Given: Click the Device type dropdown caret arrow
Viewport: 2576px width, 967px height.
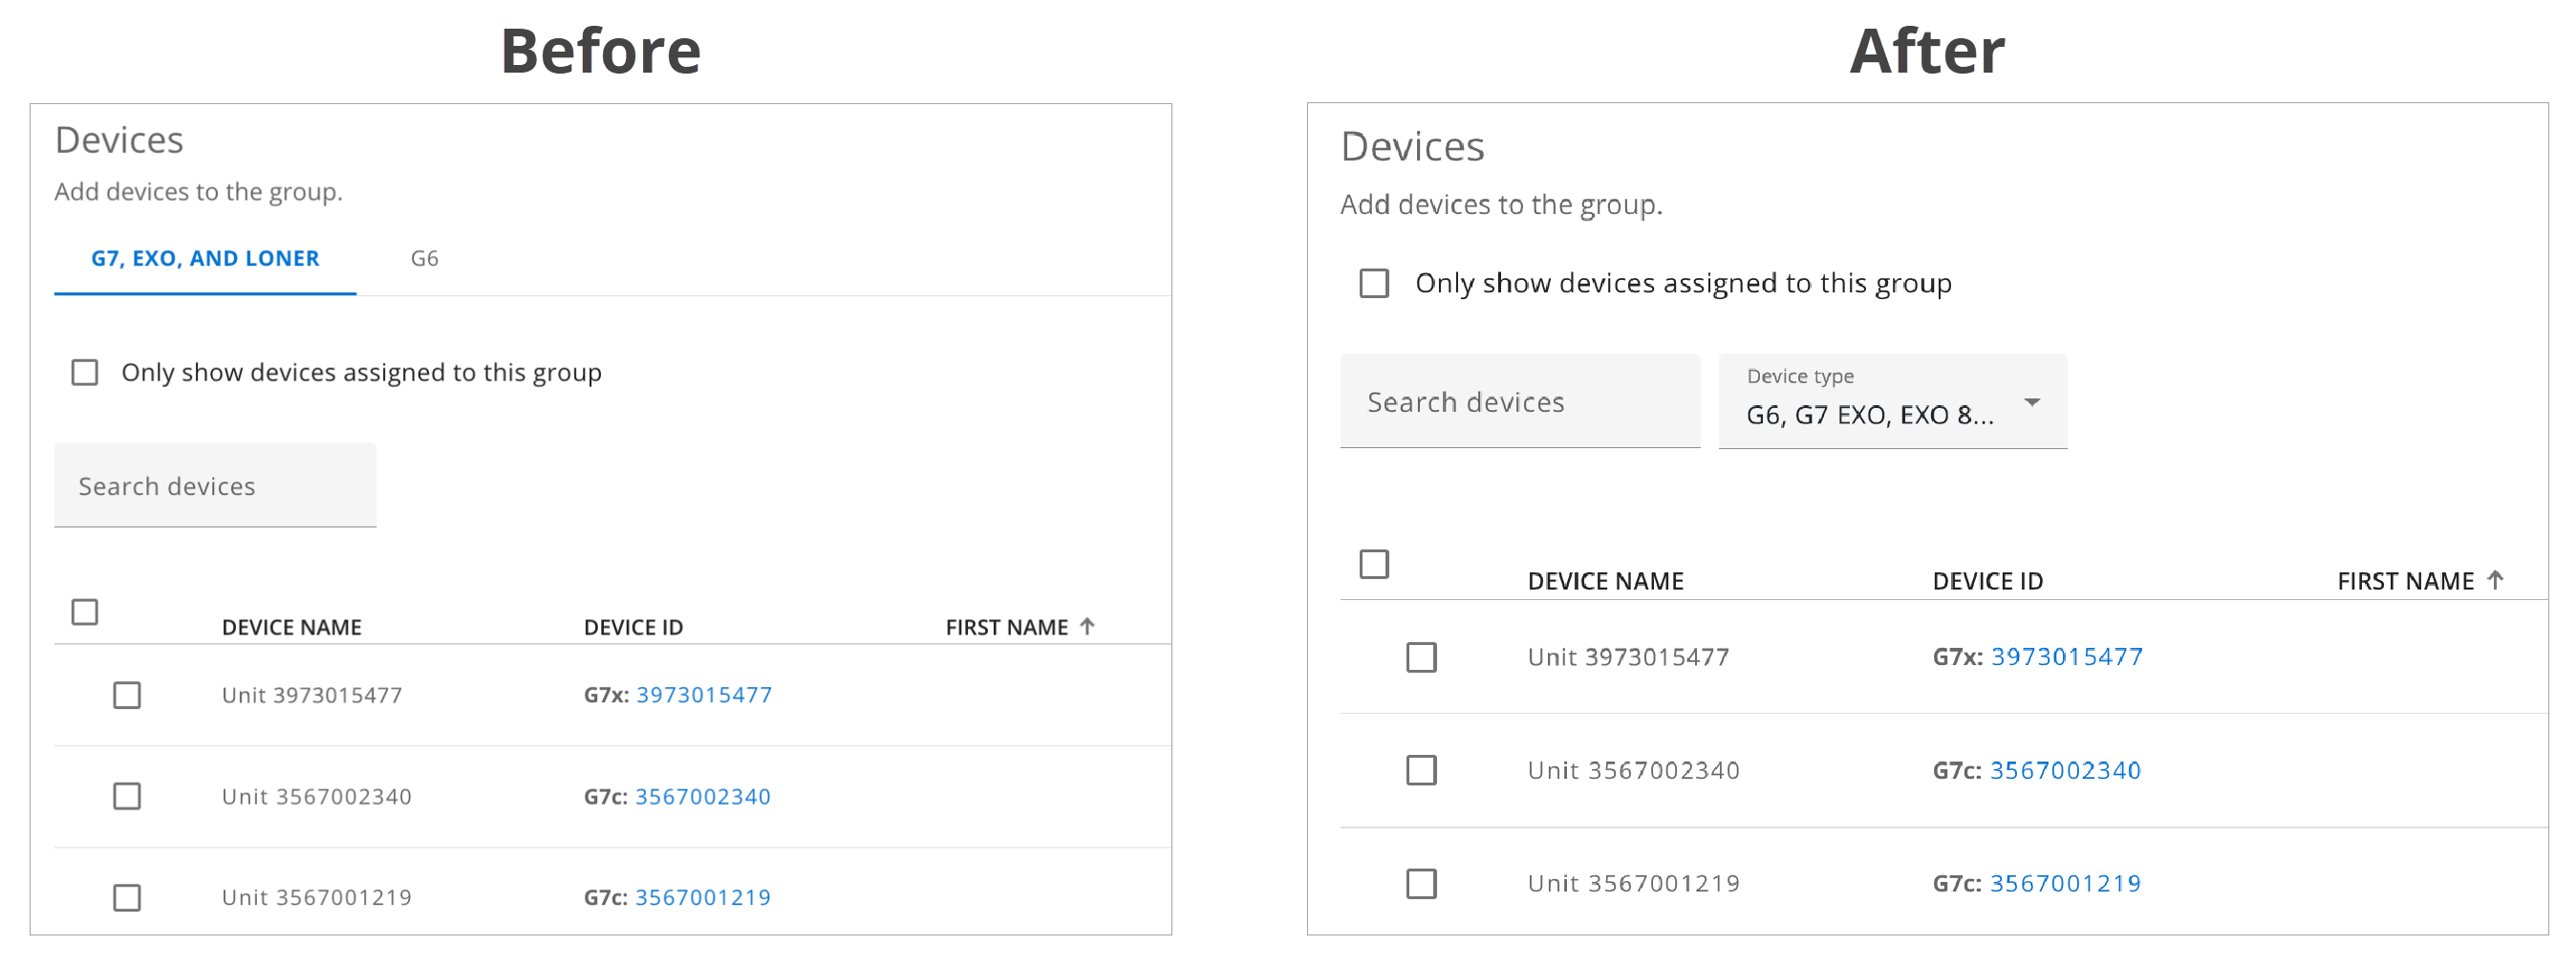Looking at the screenshot, I should (2031, 402).
